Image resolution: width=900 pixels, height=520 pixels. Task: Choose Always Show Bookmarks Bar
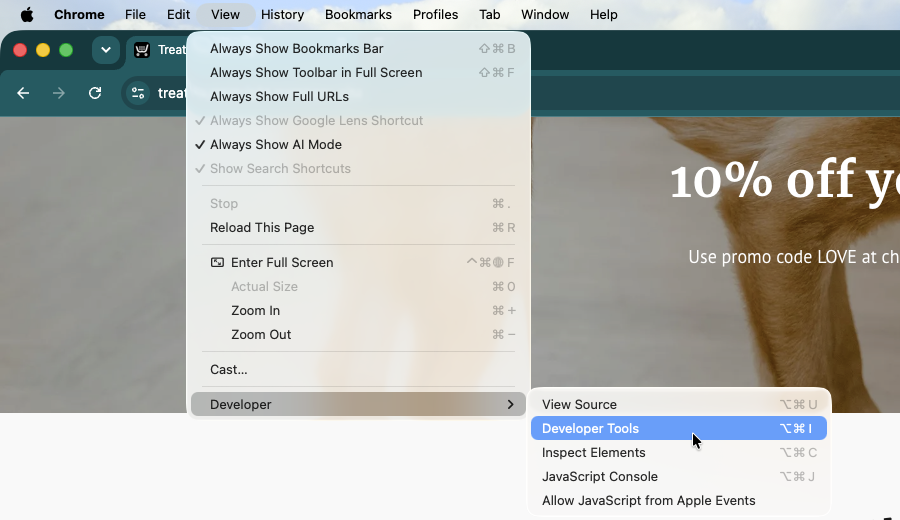coord(359,49)
